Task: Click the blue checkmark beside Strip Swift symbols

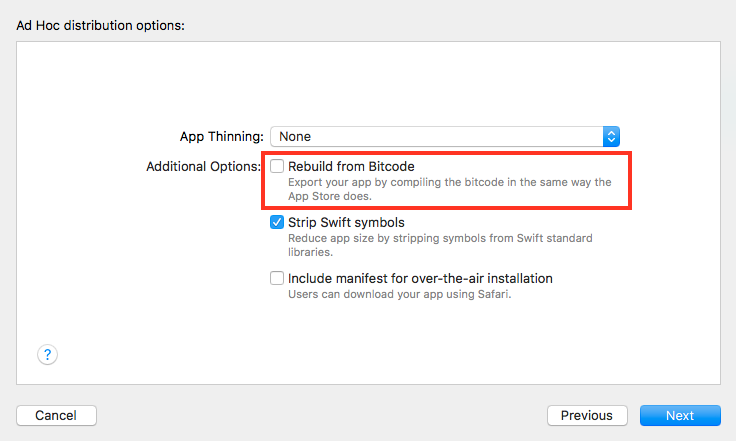Action: pos(277,223)
